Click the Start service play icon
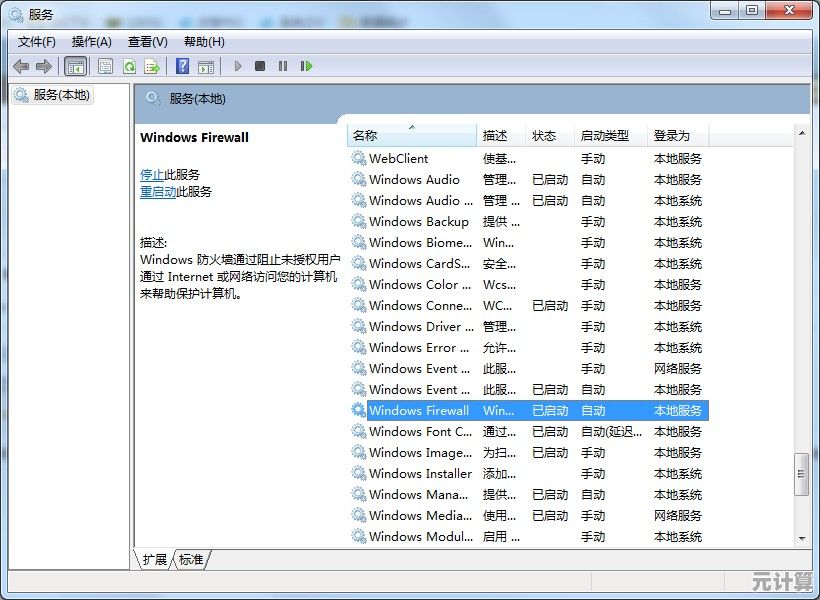820x600 pixels. point(238,66)
